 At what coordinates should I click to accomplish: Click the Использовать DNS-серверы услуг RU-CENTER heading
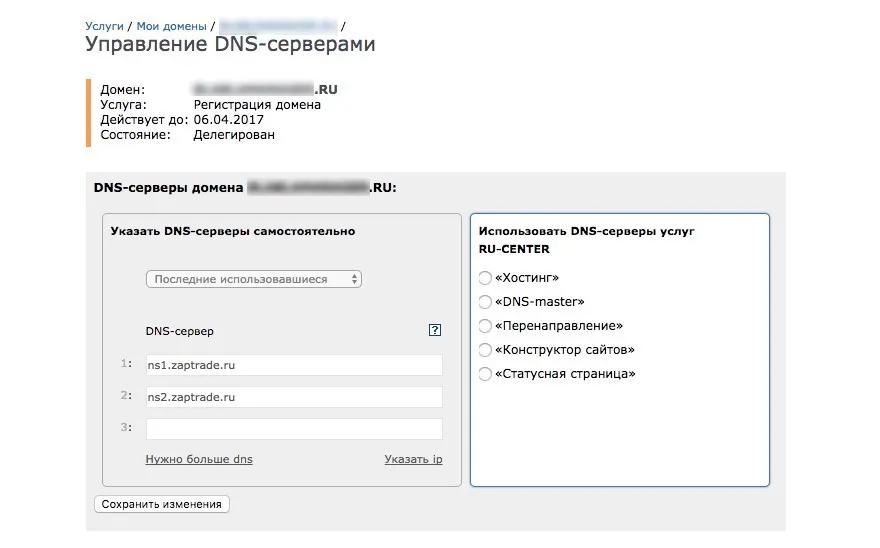click(x=586, y=240)
